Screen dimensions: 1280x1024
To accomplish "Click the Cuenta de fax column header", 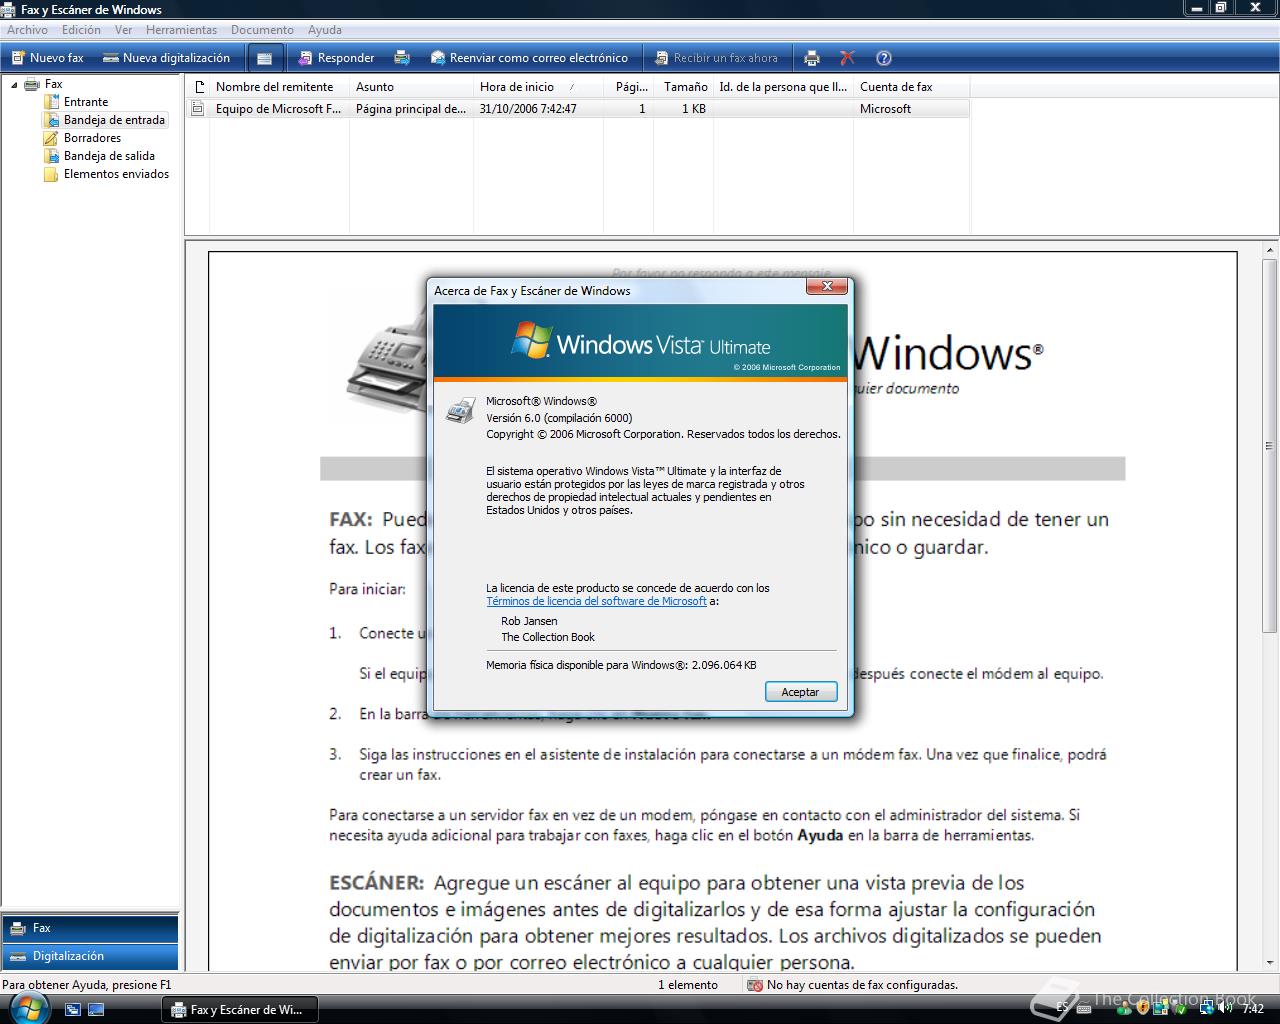I will pos(911,87).
